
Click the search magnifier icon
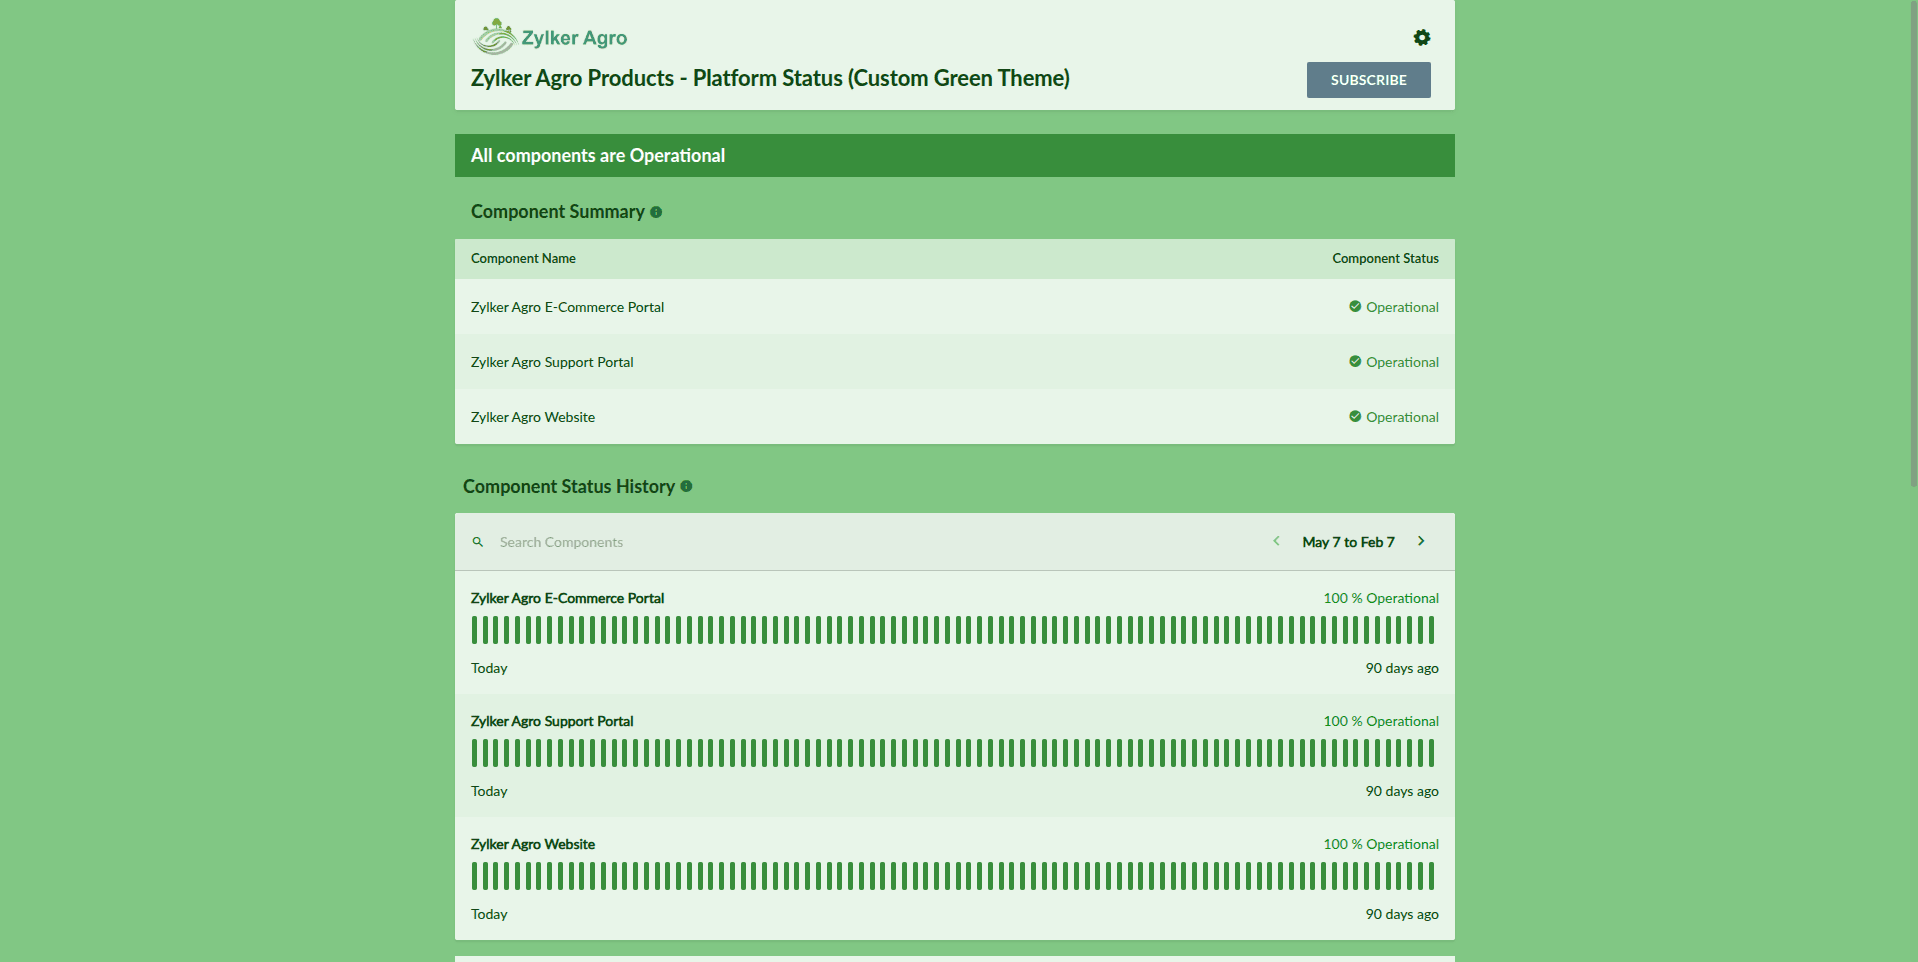[478, 542]
